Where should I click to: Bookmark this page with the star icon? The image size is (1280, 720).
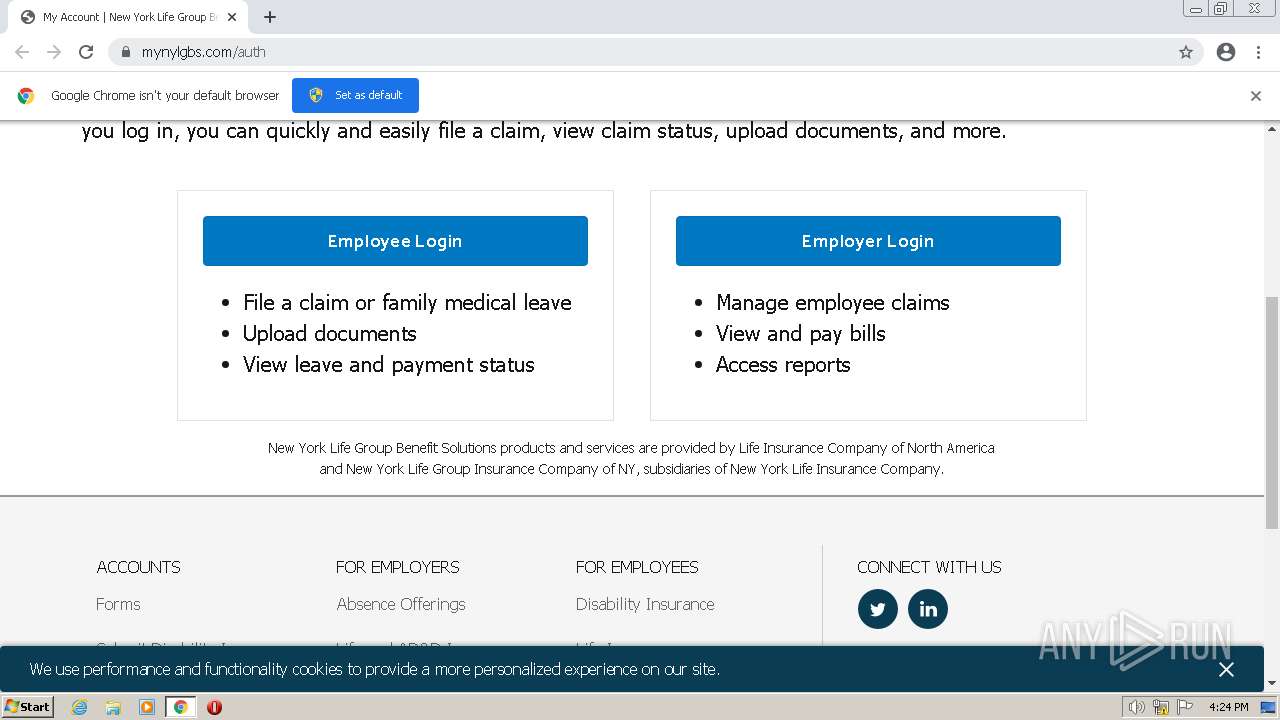pos(1186,52)
